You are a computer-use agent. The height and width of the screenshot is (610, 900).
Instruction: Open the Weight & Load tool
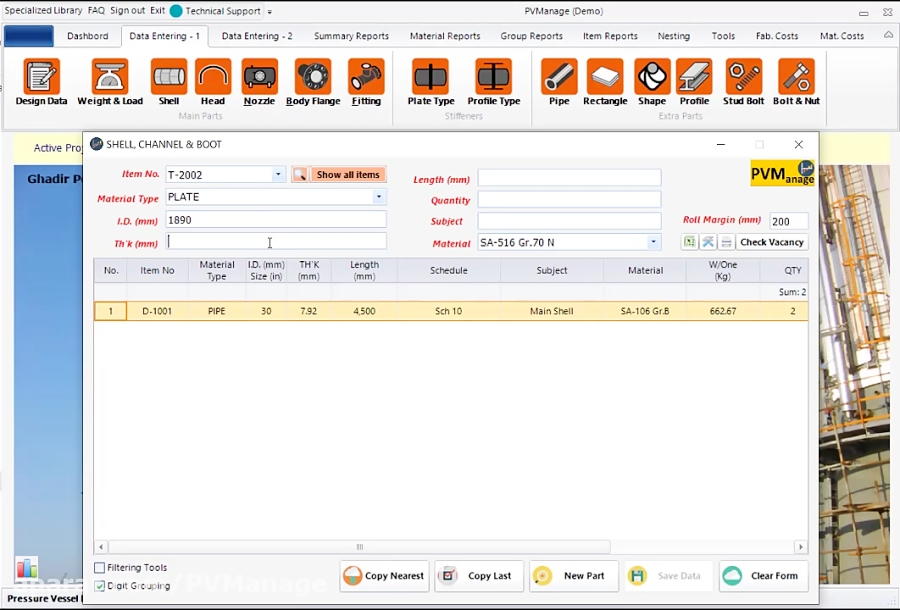click(110, 82)
